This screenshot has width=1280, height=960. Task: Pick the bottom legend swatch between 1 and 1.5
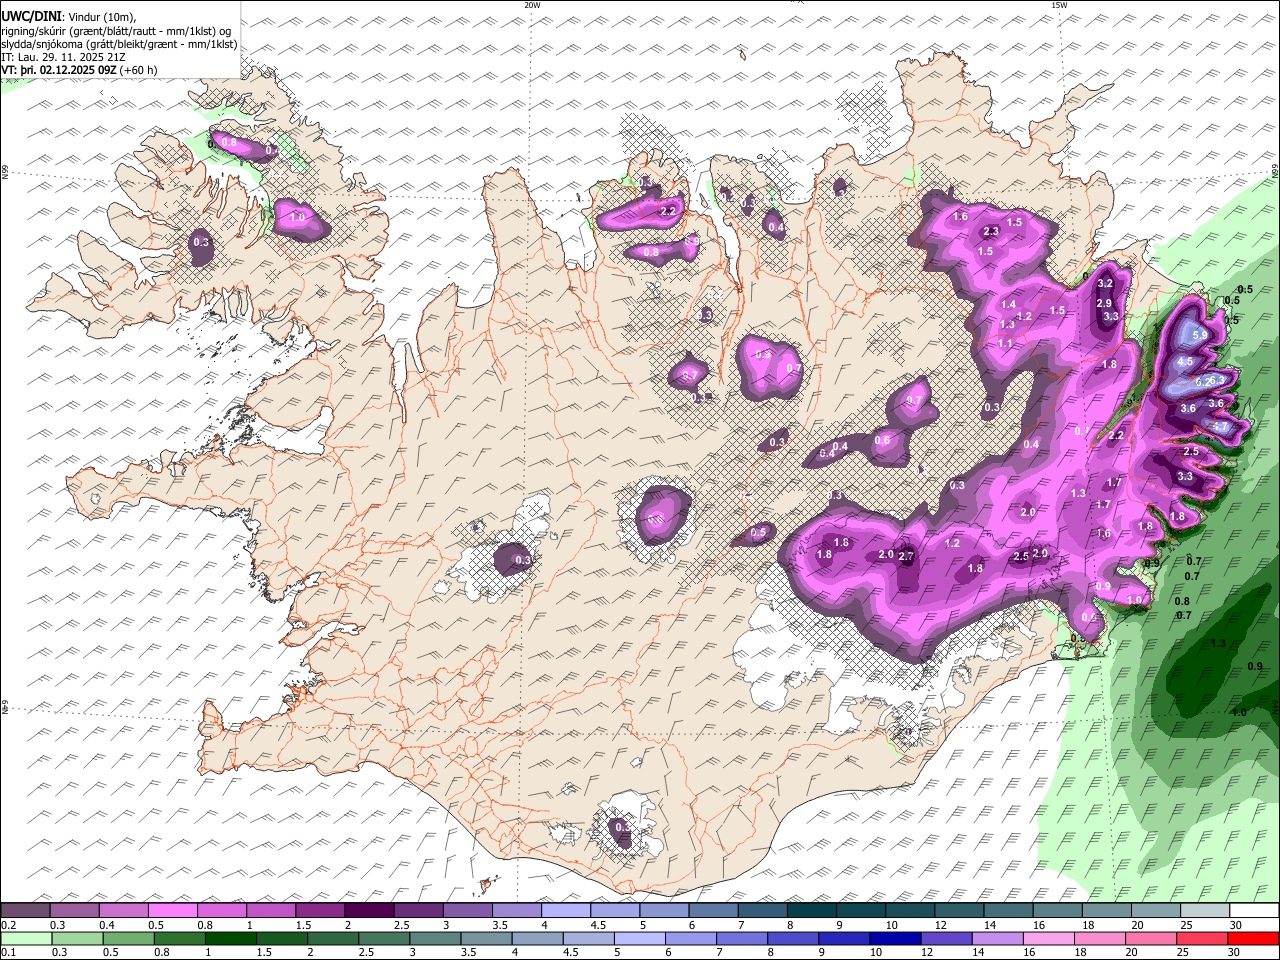click(x=231, y=938)
